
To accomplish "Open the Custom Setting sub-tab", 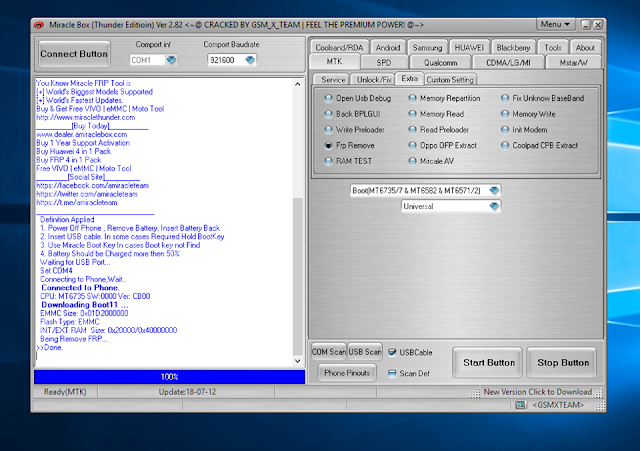I will coord(450,80).
